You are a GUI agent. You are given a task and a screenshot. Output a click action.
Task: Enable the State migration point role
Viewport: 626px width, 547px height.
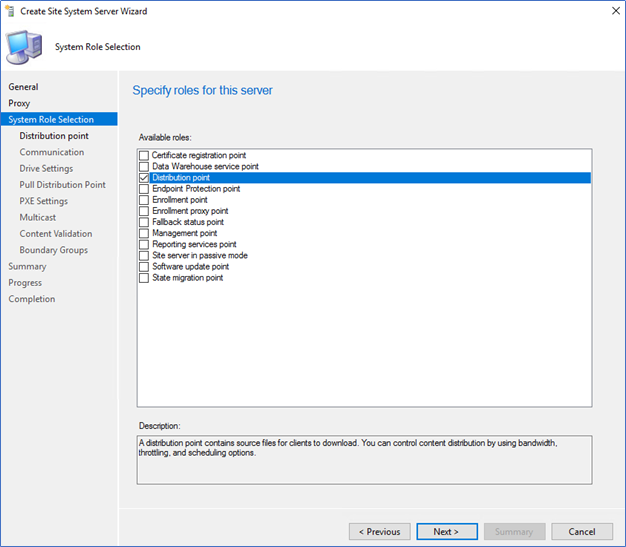(144, 278)
